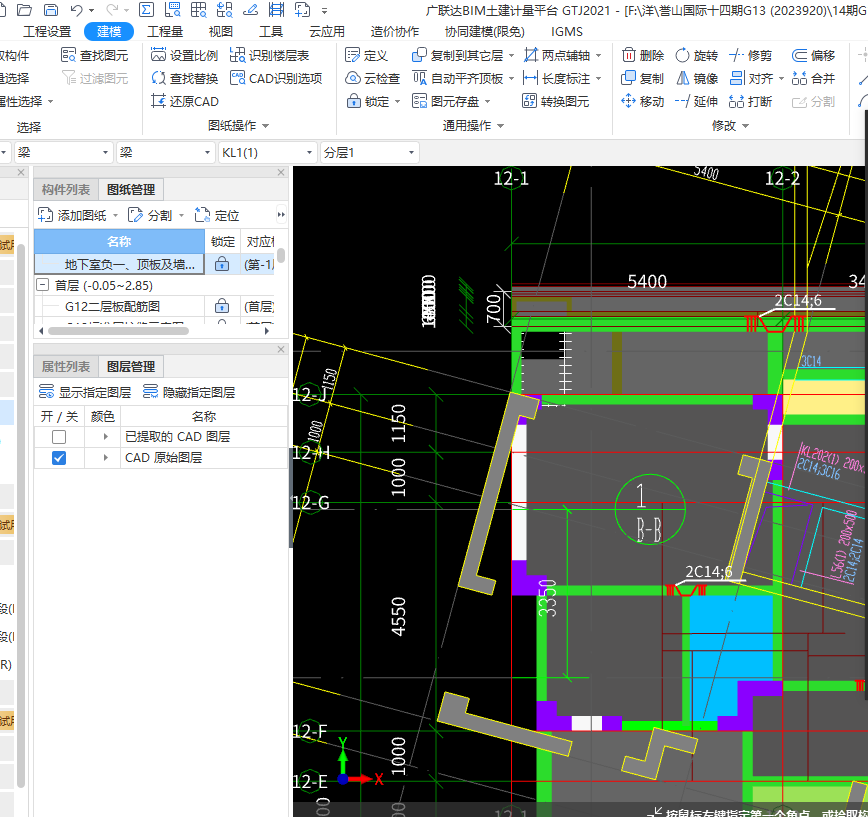
Task: Click the 复制 copy tool
Action: click(642, 79)
